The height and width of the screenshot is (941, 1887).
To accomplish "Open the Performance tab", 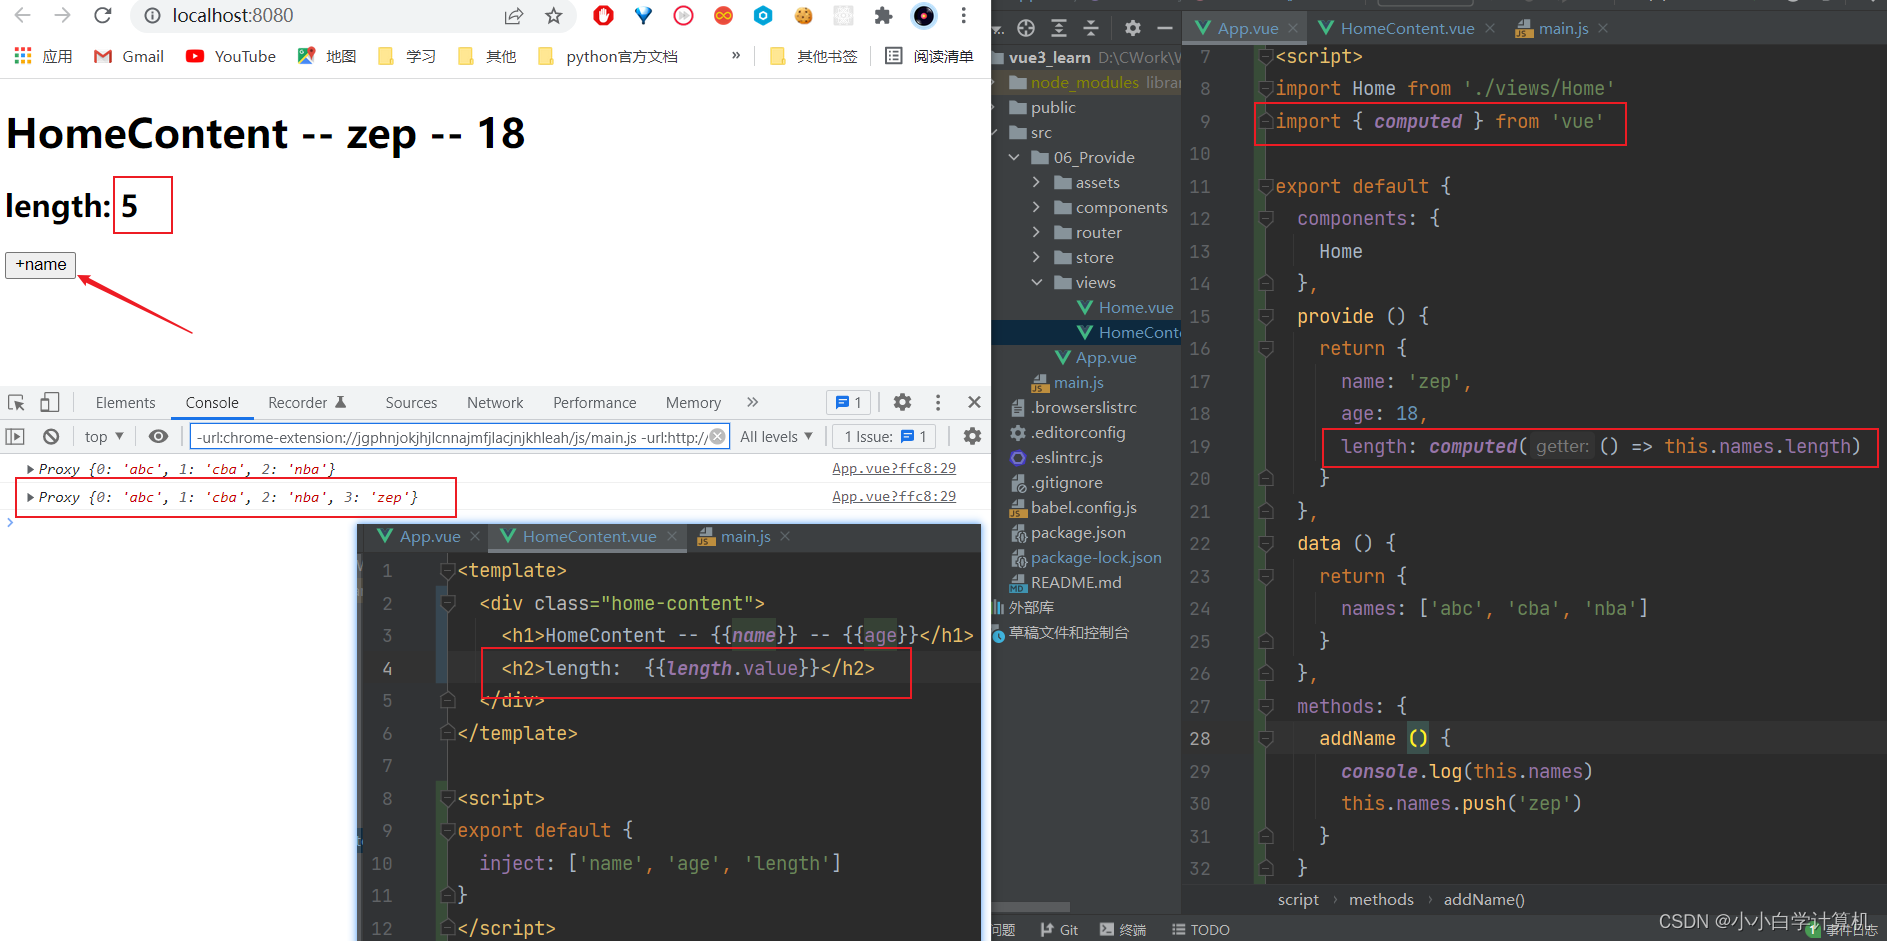I will pyautogui.click(x=594, y=402).
